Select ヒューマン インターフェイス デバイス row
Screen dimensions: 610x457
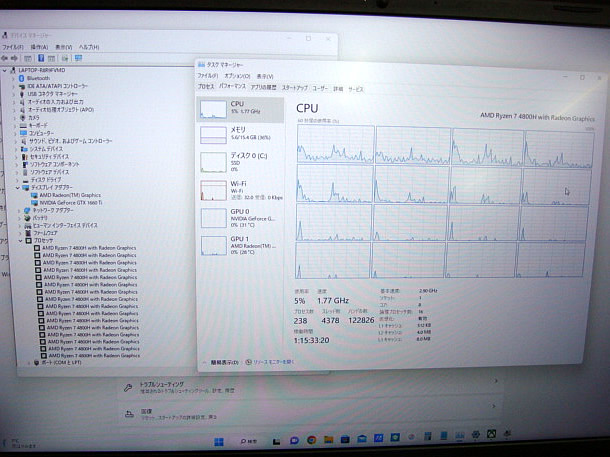point(61,226)
